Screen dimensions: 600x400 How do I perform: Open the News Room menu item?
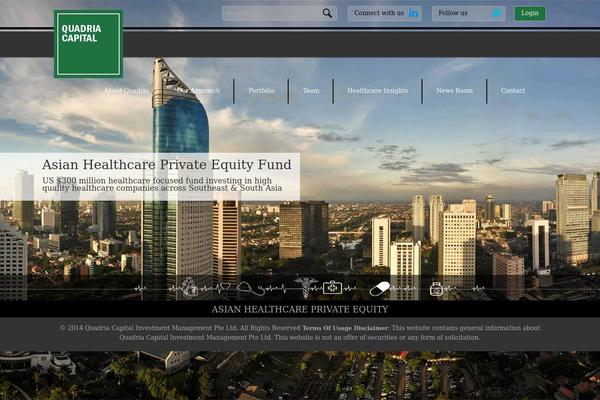455,91
